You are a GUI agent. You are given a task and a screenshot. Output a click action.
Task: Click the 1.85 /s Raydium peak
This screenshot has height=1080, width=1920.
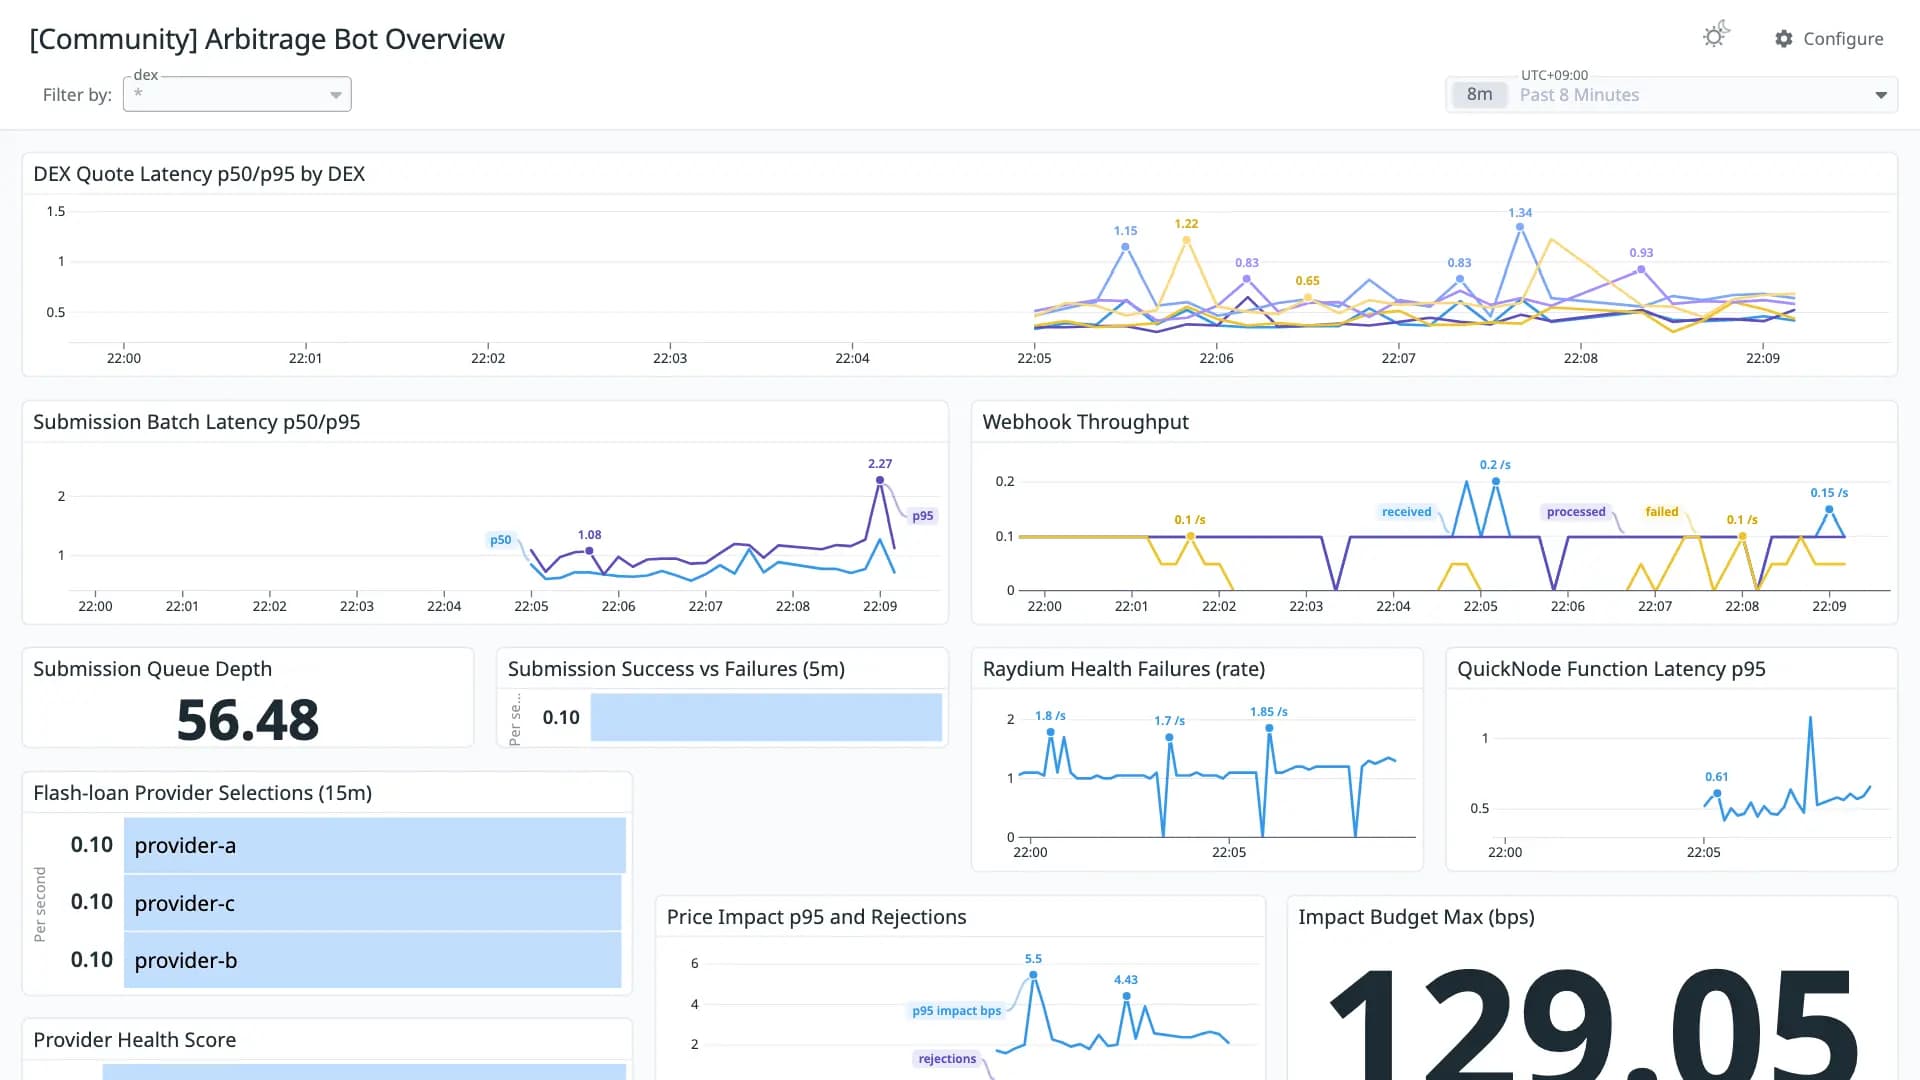coord(1269,728)
